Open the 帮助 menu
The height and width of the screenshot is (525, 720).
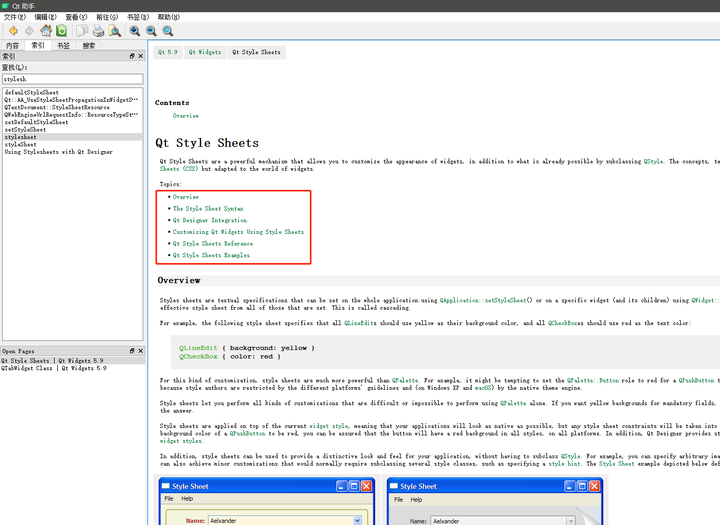click(169, 17)
